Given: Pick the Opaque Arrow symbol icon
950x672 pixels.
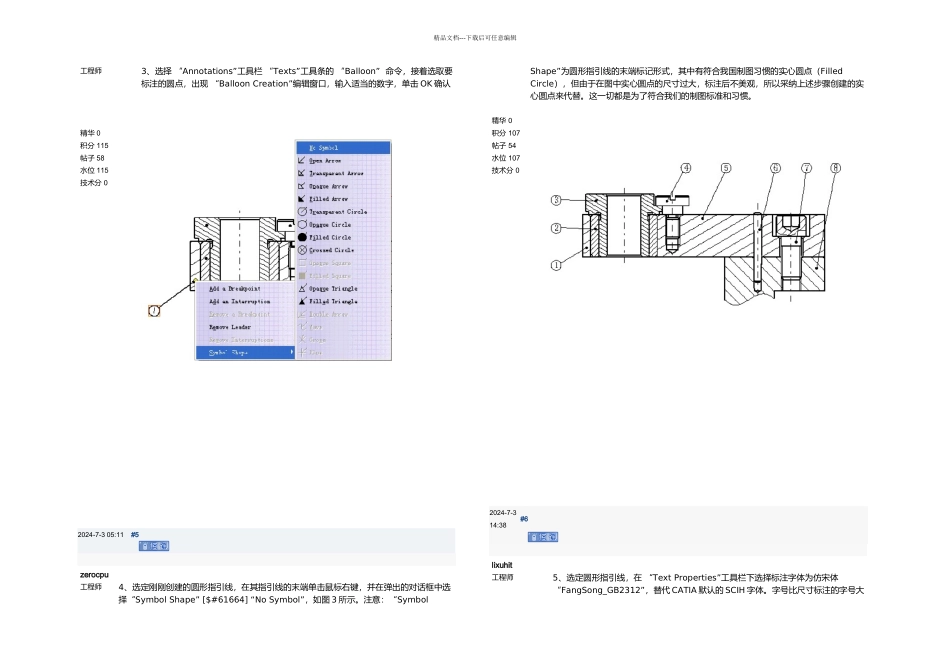Looking at the screenshot, I should click(302, 186).
